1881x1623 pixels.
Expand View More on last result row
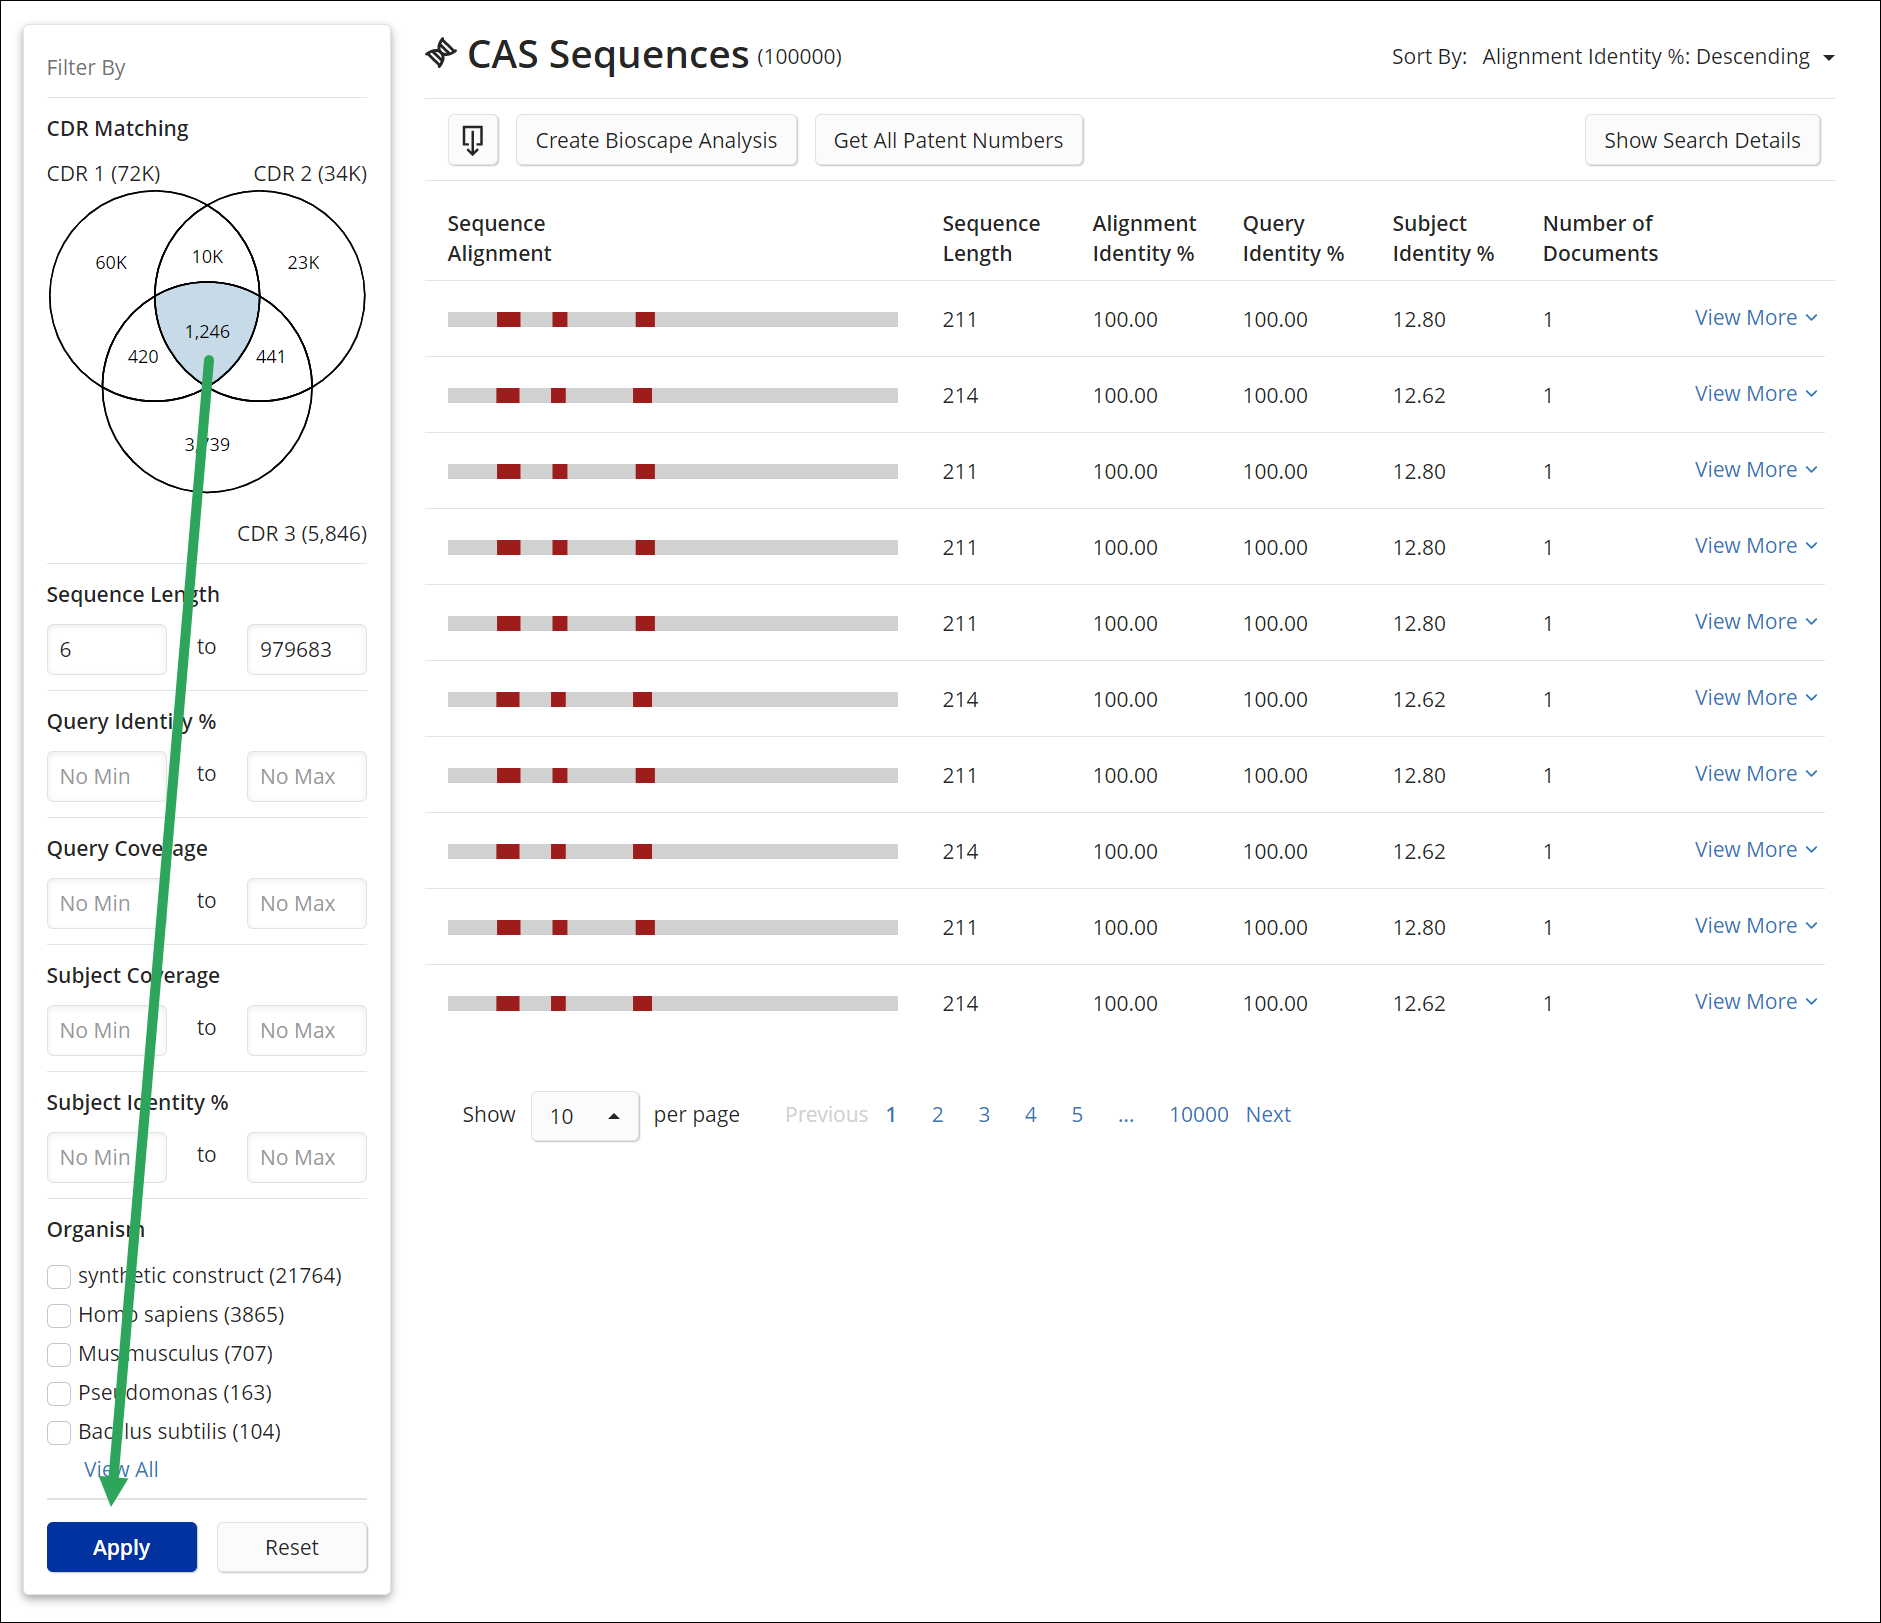(1755, 1002)
